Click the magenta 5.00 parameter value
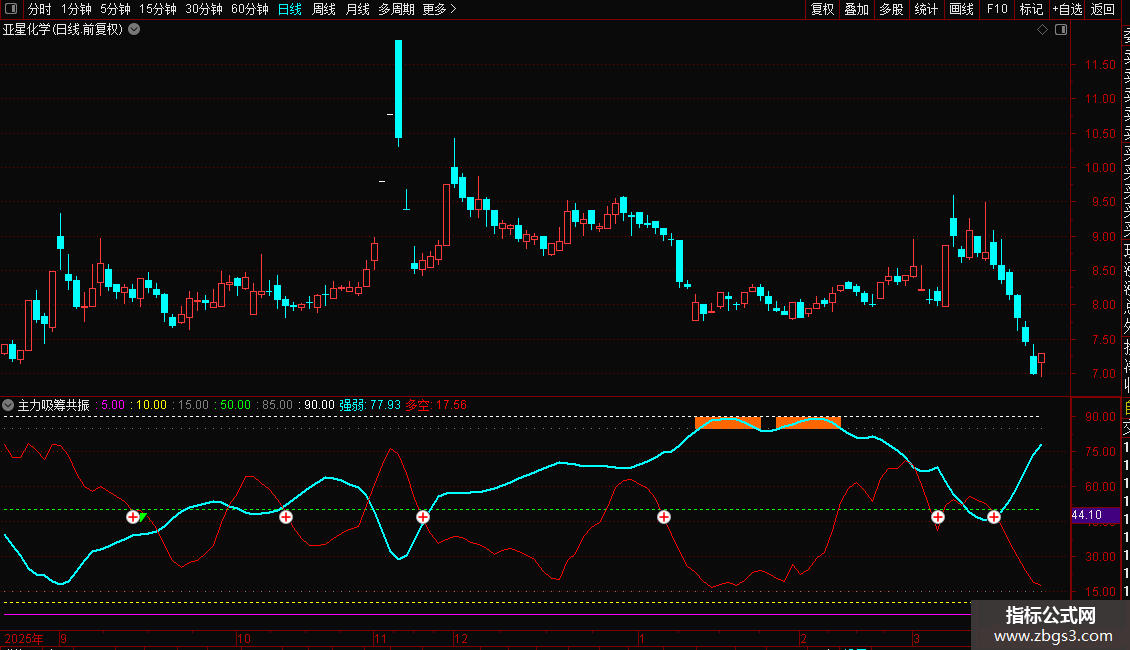The height and width of the screenshot is (650, 1130). click(x=113, y=405)
